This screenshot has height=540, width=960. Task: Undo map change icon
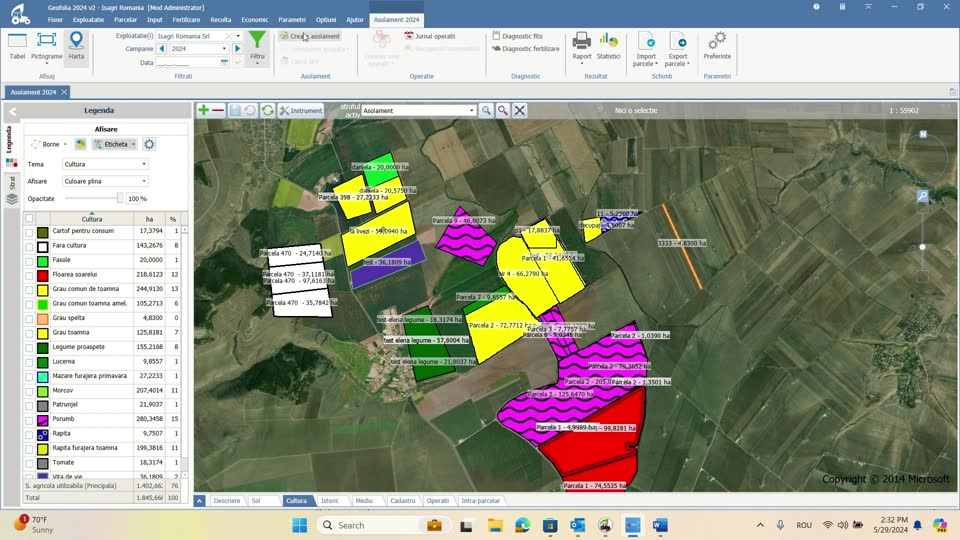[x=250, y=110]
